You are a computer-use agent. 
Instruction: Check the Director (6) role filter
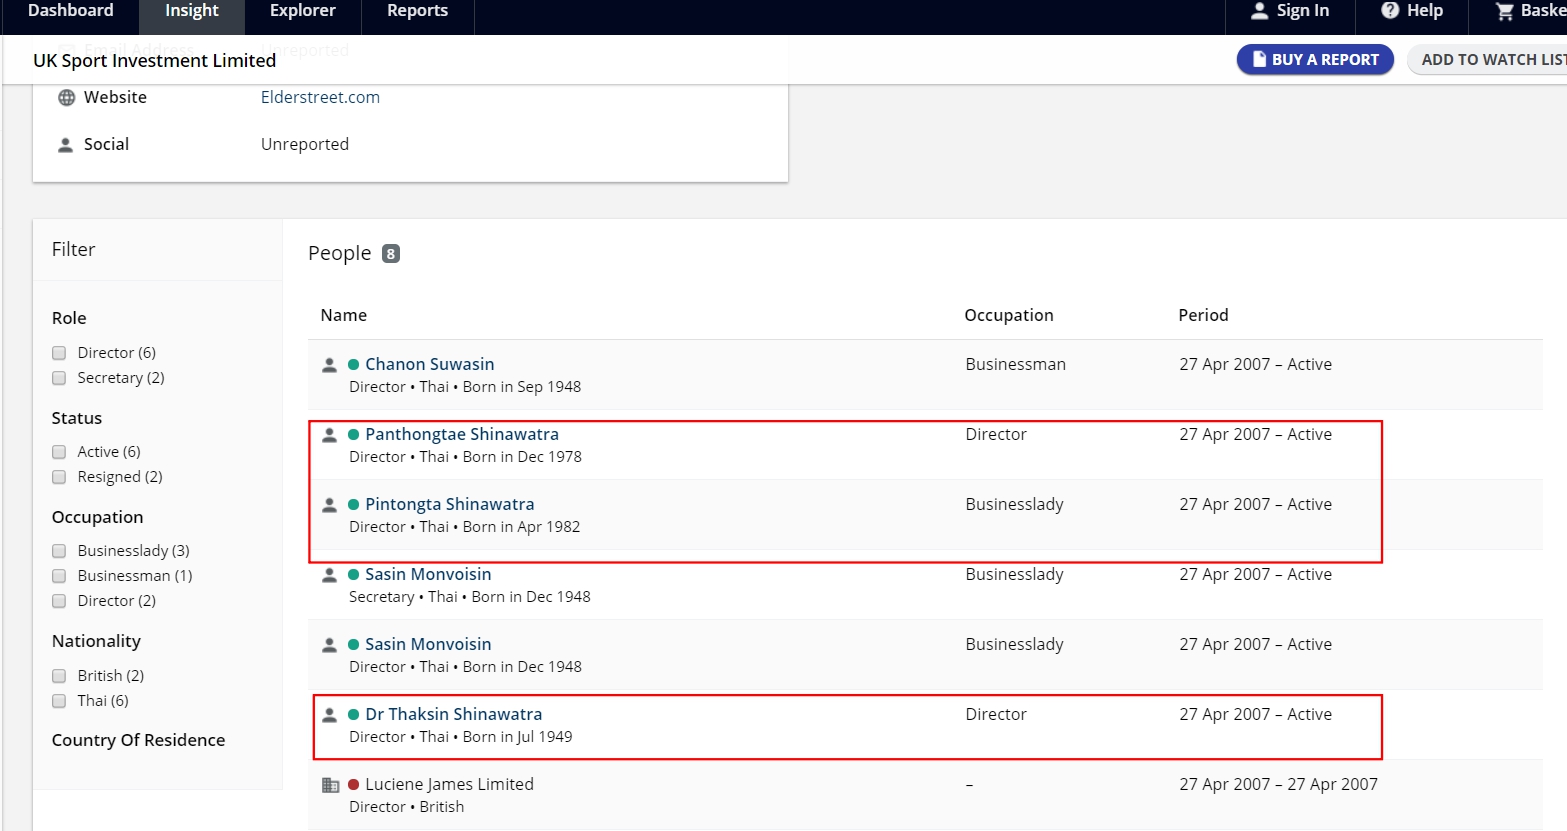59,353
